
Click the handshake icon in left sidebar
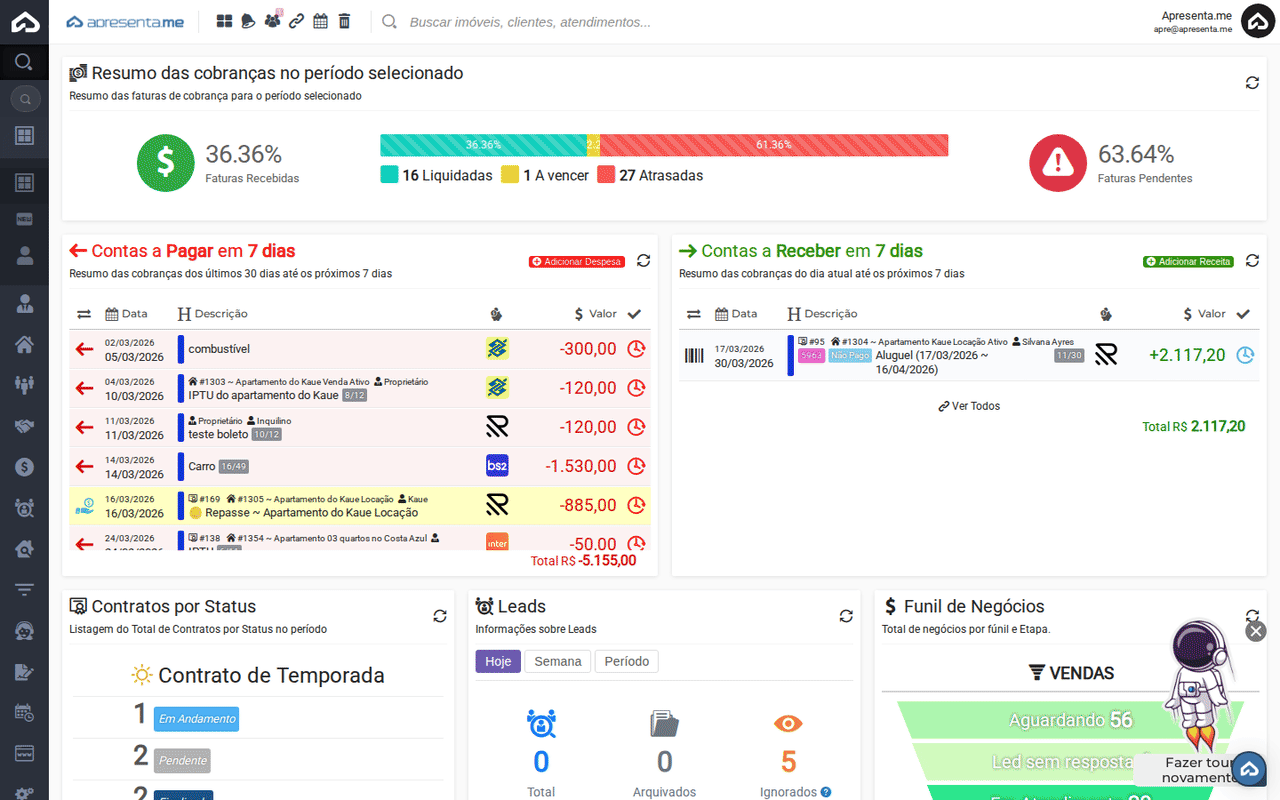[24, 427]
